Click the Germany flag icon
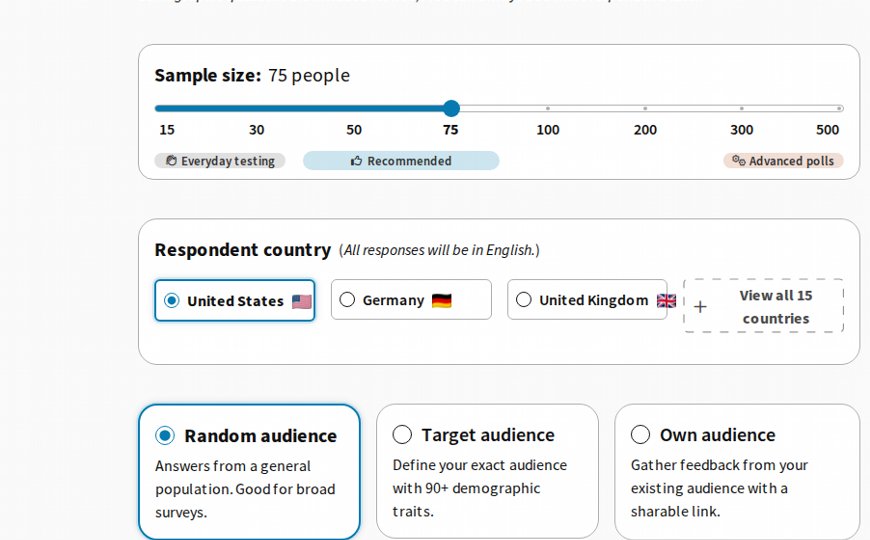870x540 pixels. pos(442,301)
